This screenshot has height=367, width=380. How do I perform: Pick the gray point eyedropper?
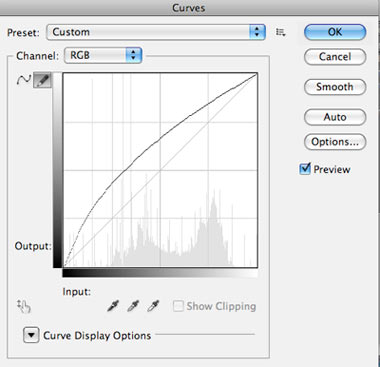(x=133, y=306)
